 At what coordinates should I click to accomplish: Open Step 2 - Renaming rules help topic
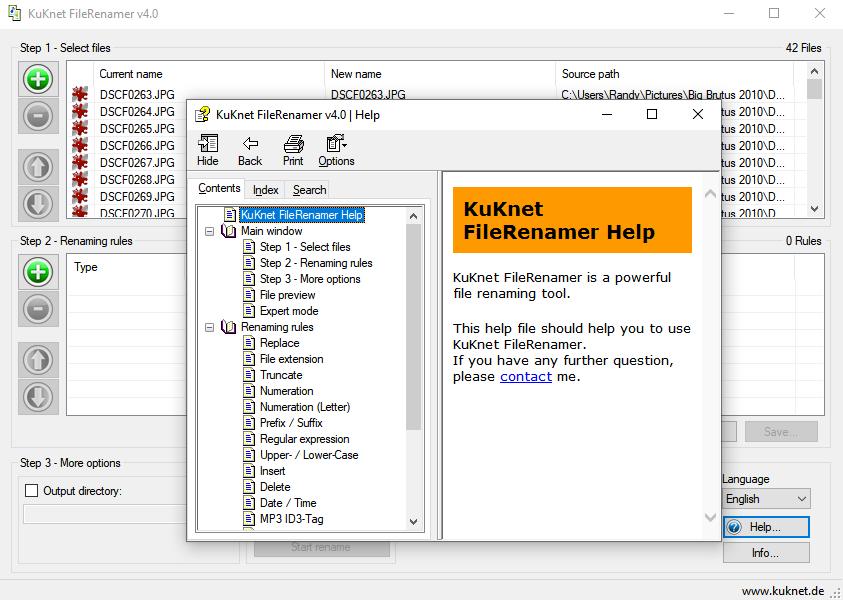point(316,263)
